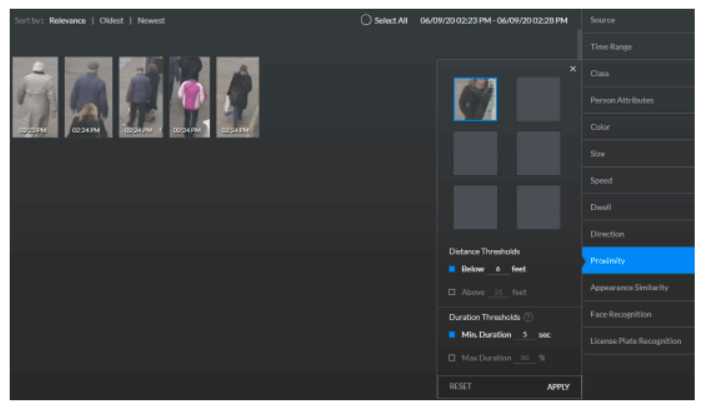Click the Below feet value input field
This screenshot has height=414, width=710.
coord(498,269)
